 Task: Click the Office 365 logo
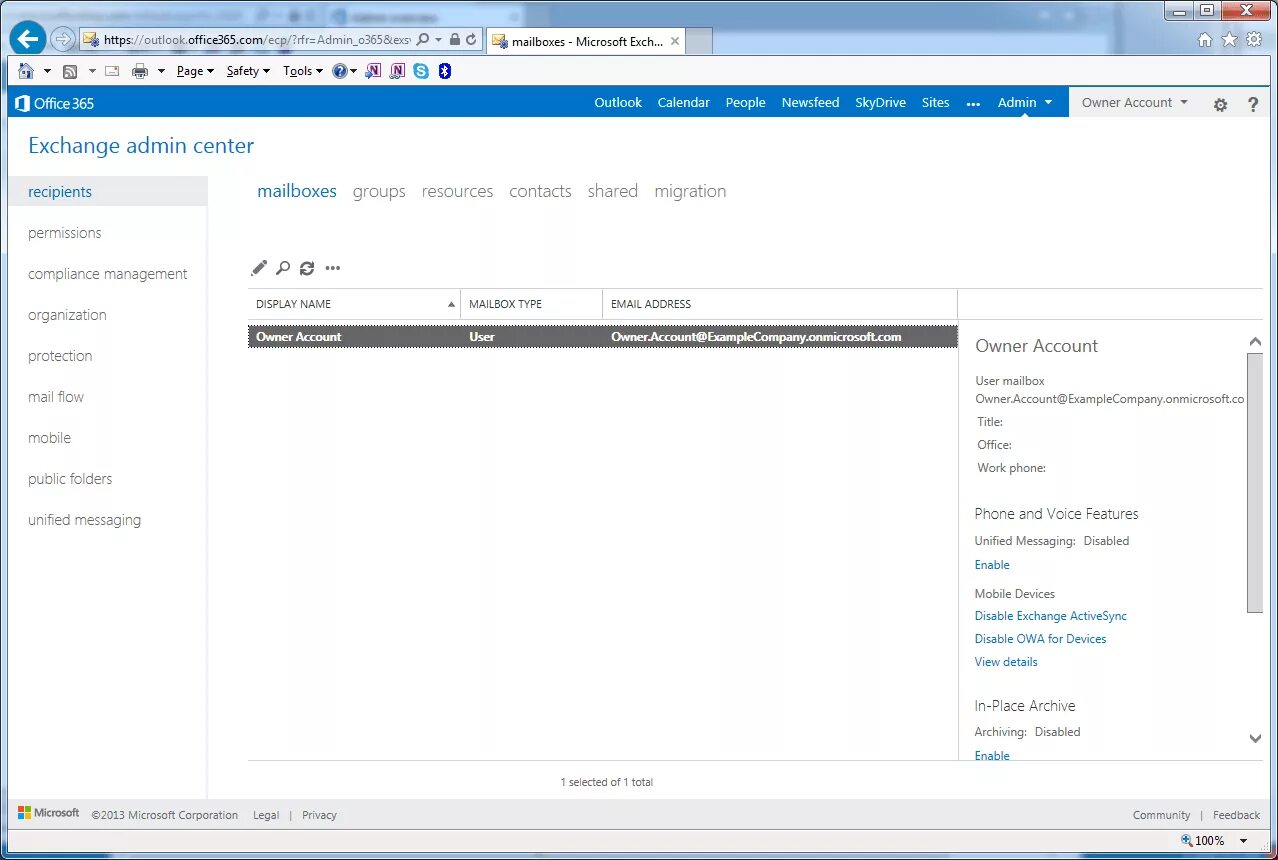(54, 103)
